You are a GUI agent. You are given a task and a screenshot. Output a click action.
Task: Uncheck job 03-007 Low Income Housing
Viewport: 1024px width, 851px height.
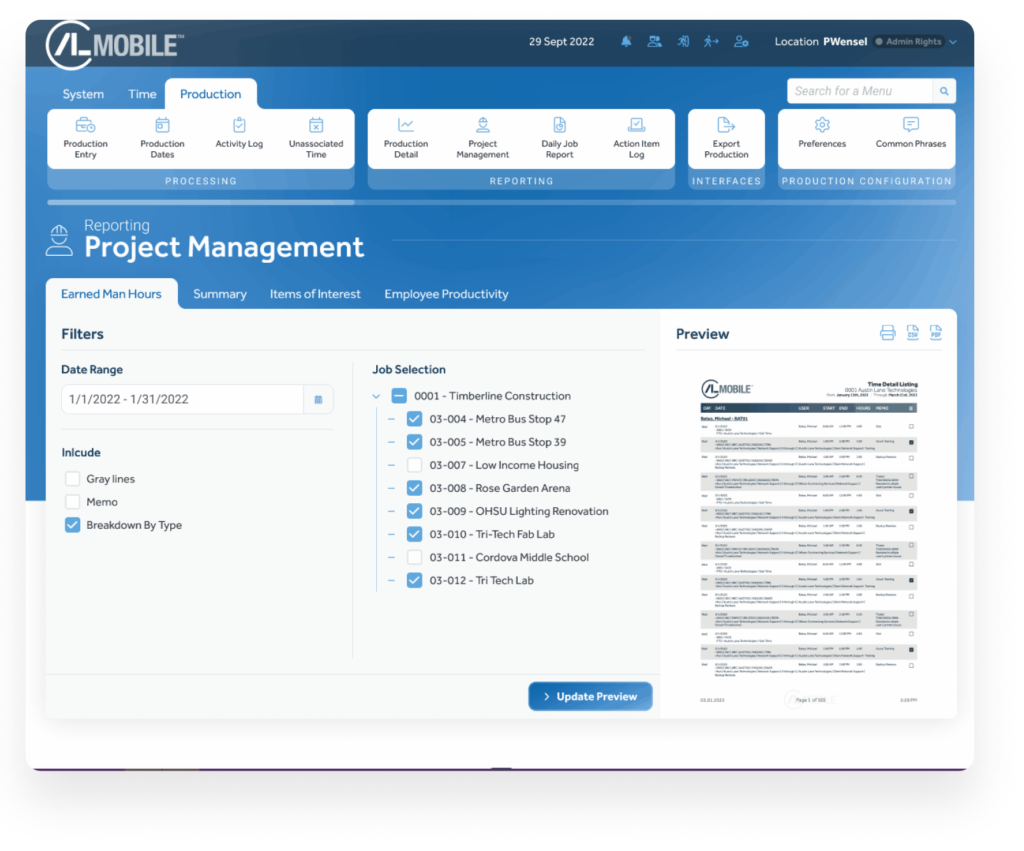[x=414, y=464]
